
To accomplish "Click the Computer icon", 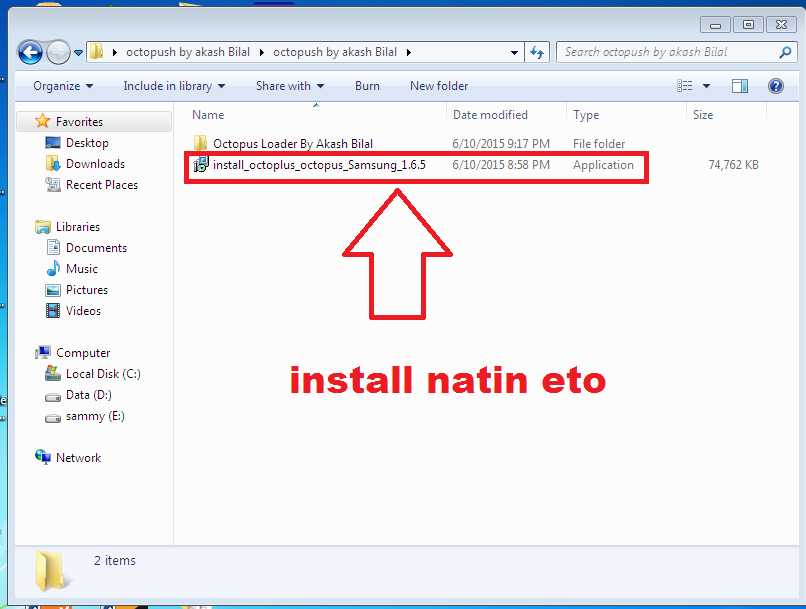I will tap(43, 352).
